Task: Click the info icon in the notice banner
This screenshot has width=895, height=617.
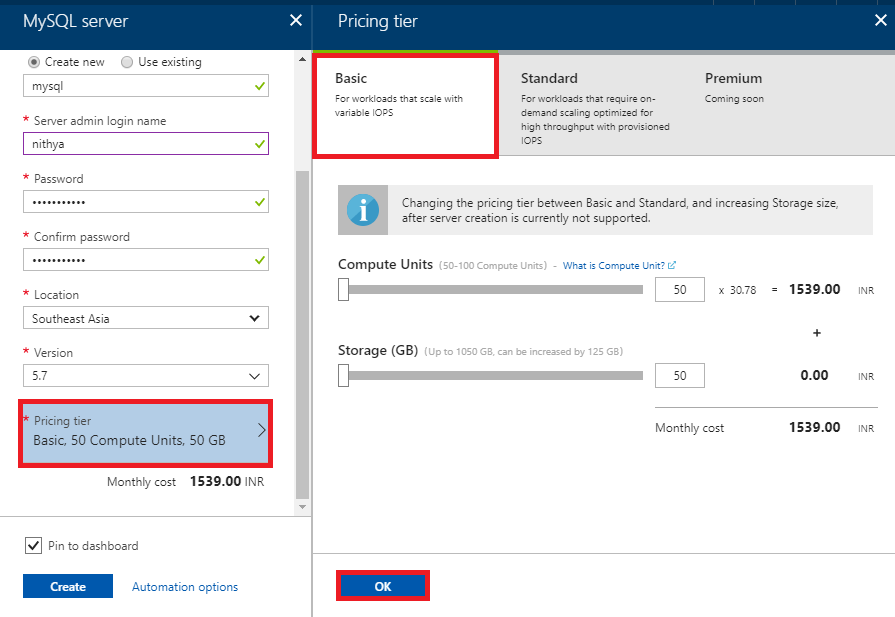Action: (x=362, y=210)
